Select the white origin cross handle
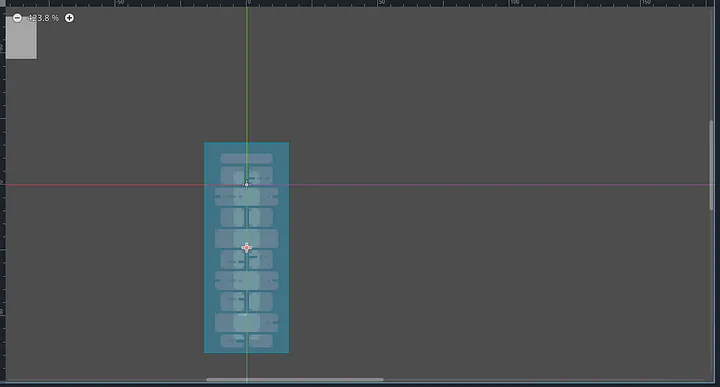This screenshot has height=387, width=720. pyautogui.click(x=247, y=185)
